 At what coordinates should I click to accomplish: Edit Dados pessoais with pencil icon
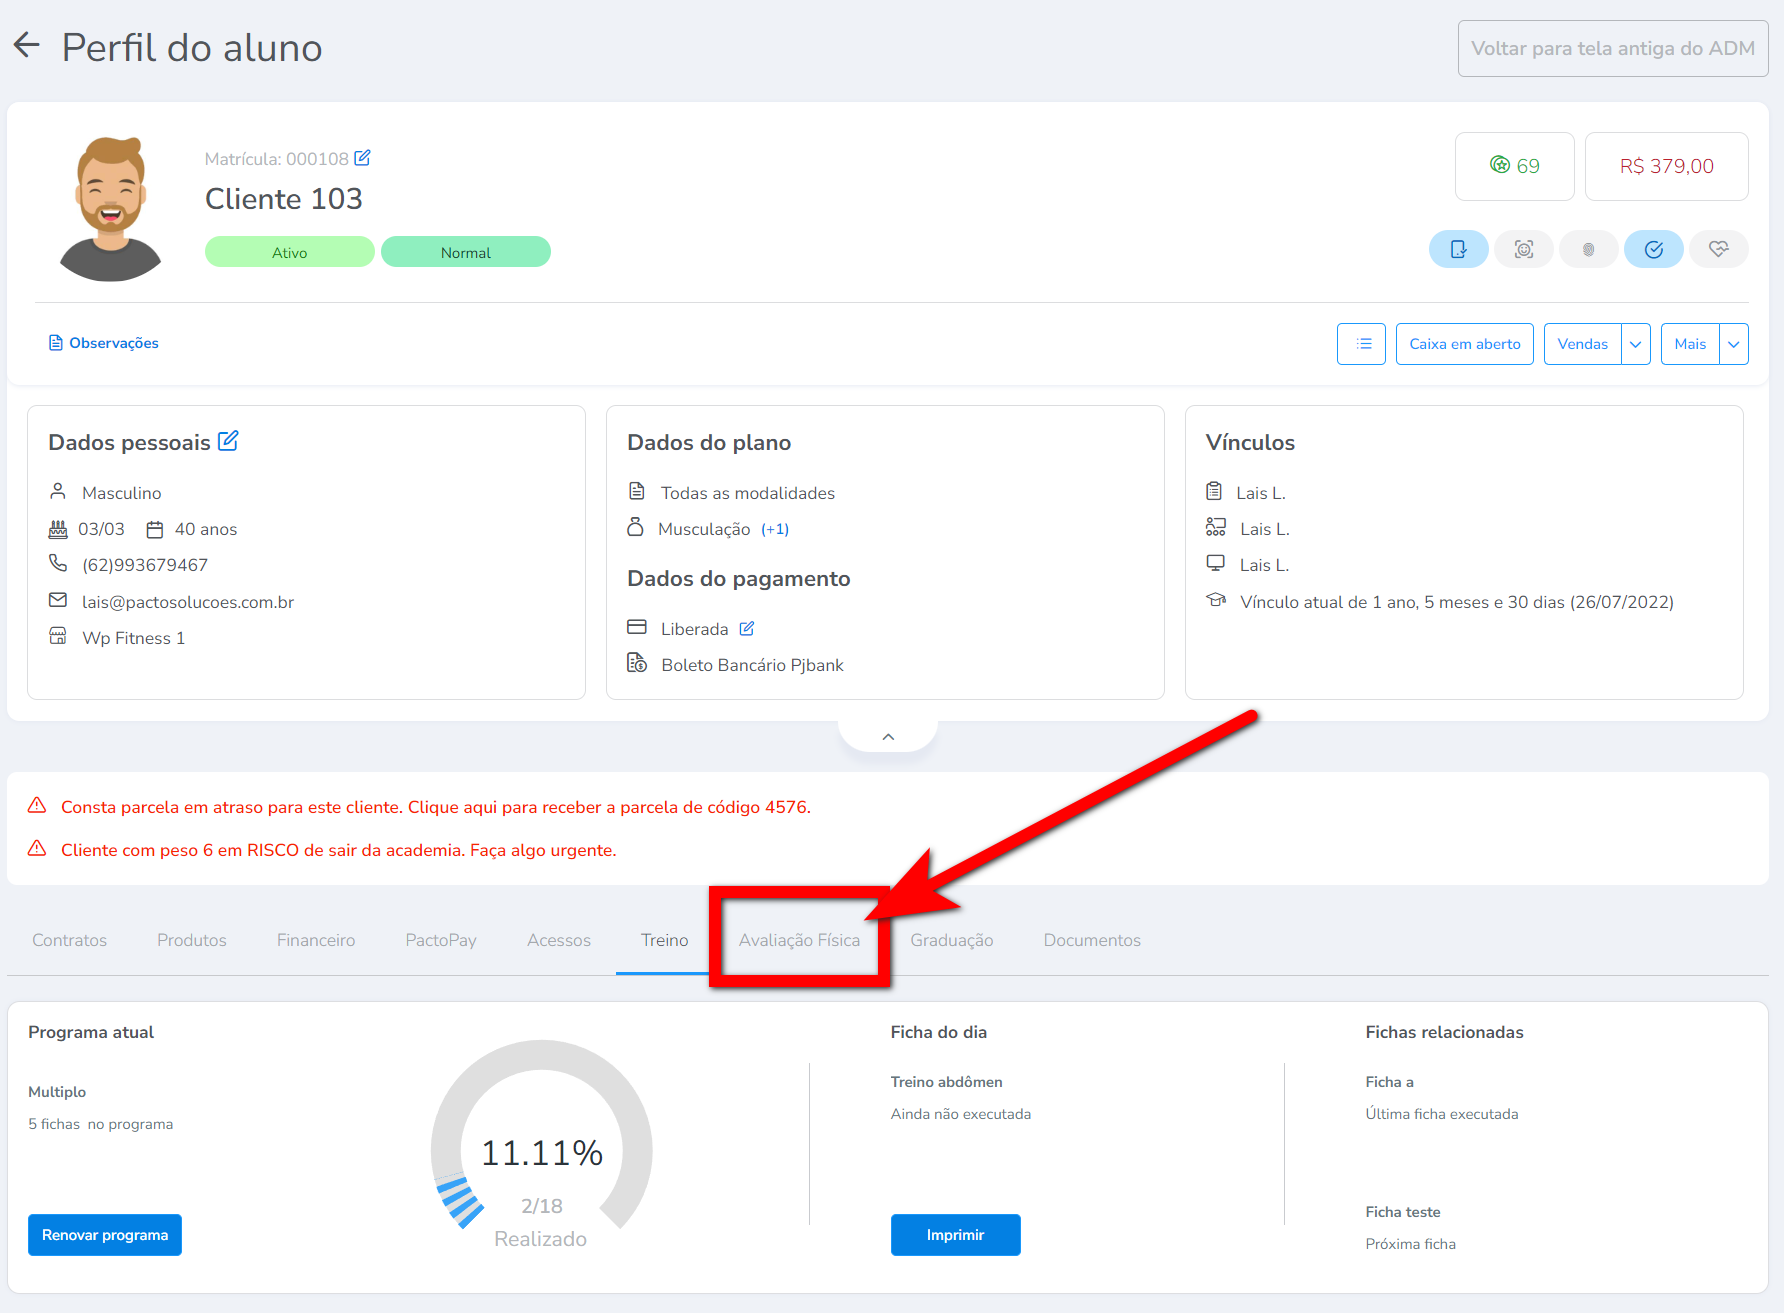[229, 441]
